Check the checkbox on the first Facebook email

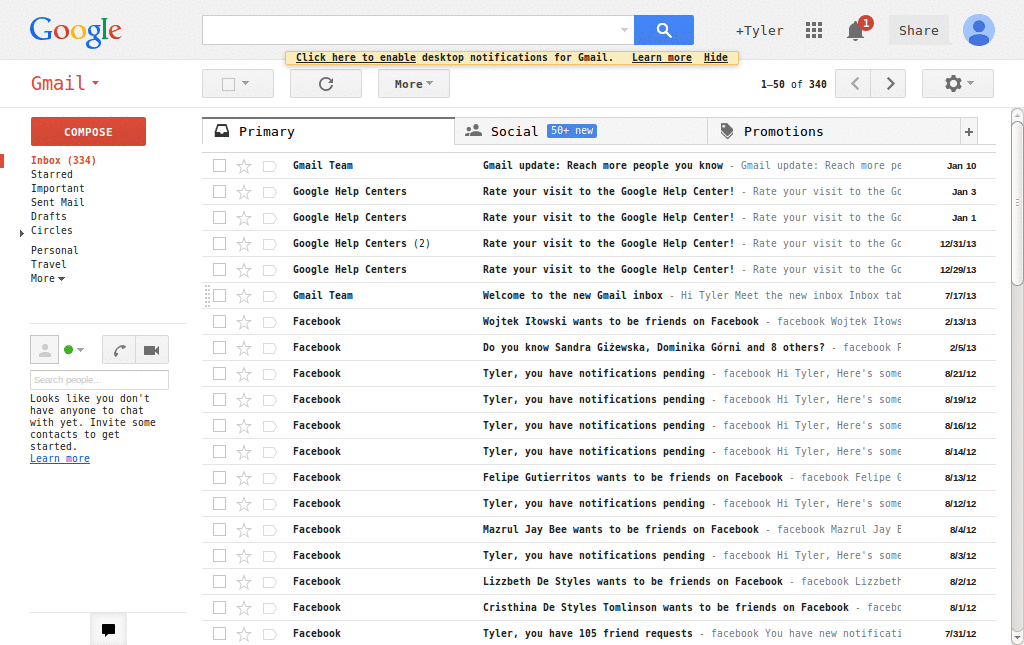pos(219,321)
